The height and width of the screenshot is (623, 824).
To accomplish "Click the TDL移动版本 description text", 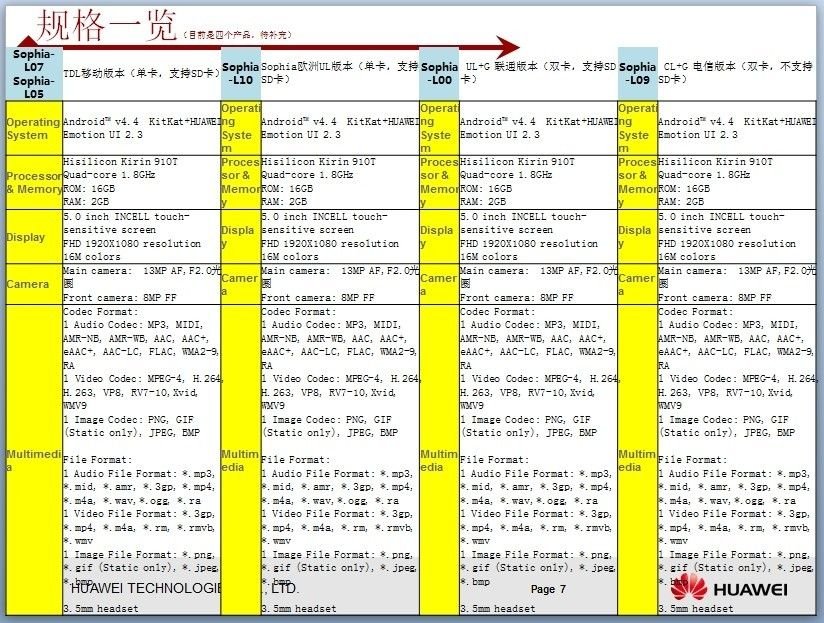I will pos(141,73).
